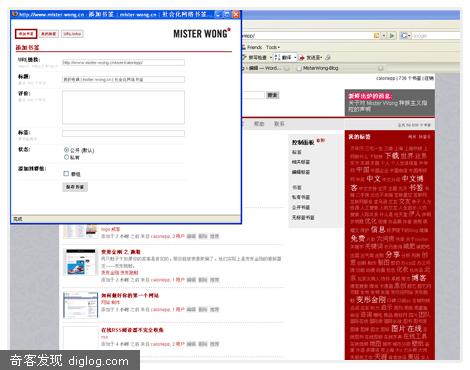Click the gray save button in popup
This screenshot has height=370, width=470.
pos(75,187)
